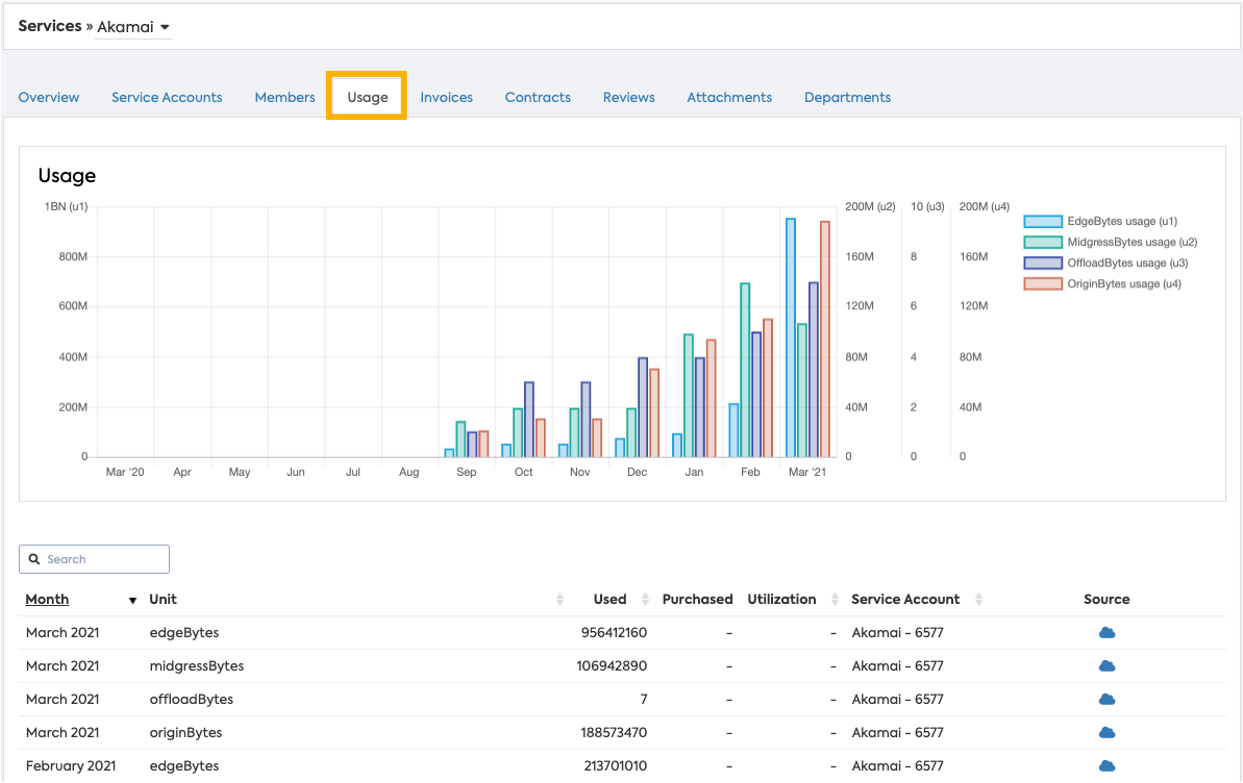Click the used value 956412160
This screenshot has height=783, width=1243.
(x=614, y=633)
